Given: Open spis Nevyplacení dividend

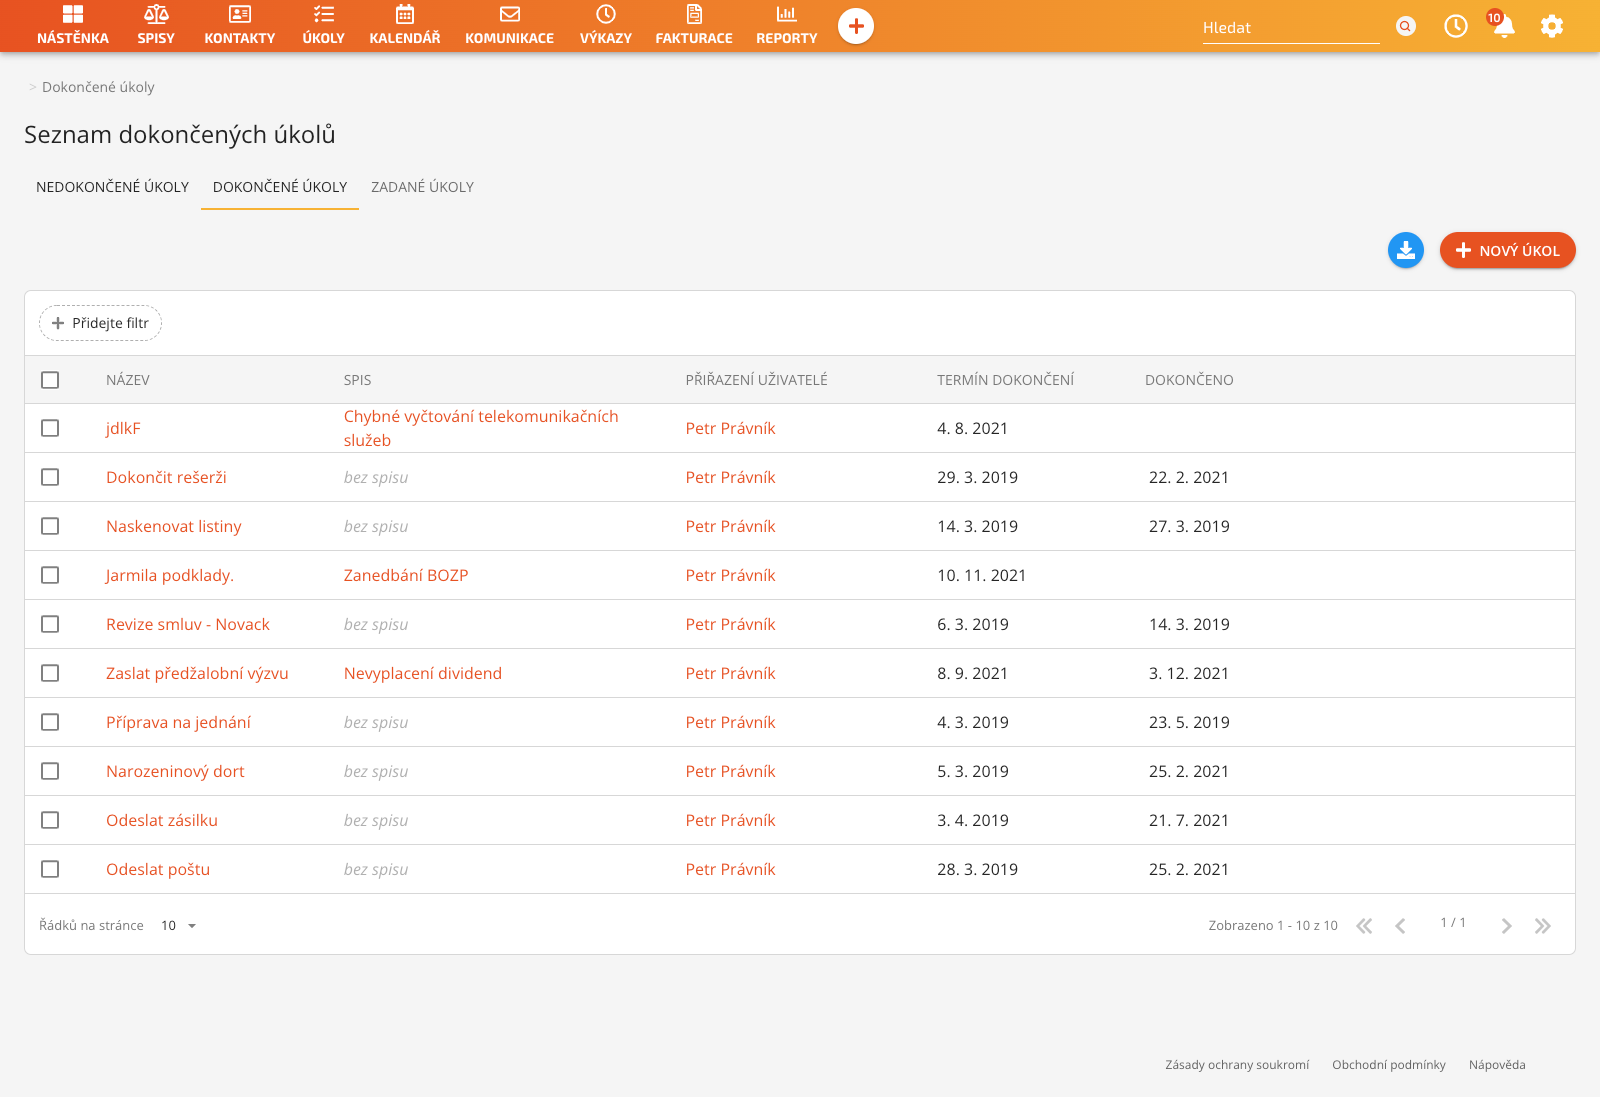Looking at the screenshot, I should (x=423, y=673).
